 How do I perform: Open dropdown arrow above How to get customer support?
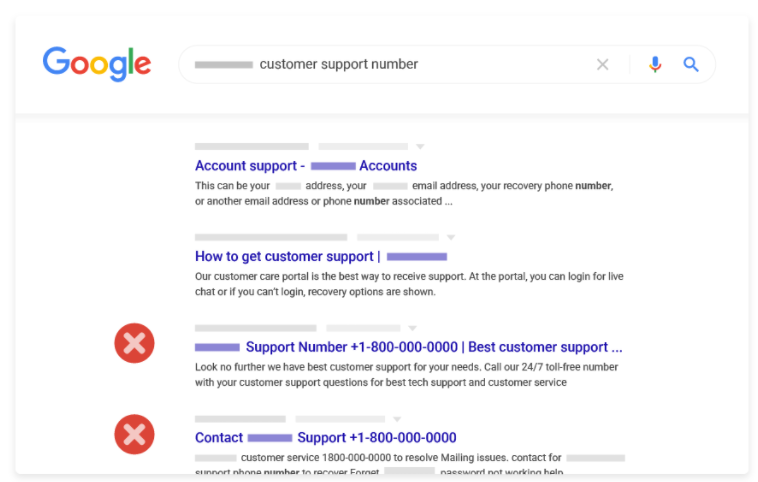(451, 238)
